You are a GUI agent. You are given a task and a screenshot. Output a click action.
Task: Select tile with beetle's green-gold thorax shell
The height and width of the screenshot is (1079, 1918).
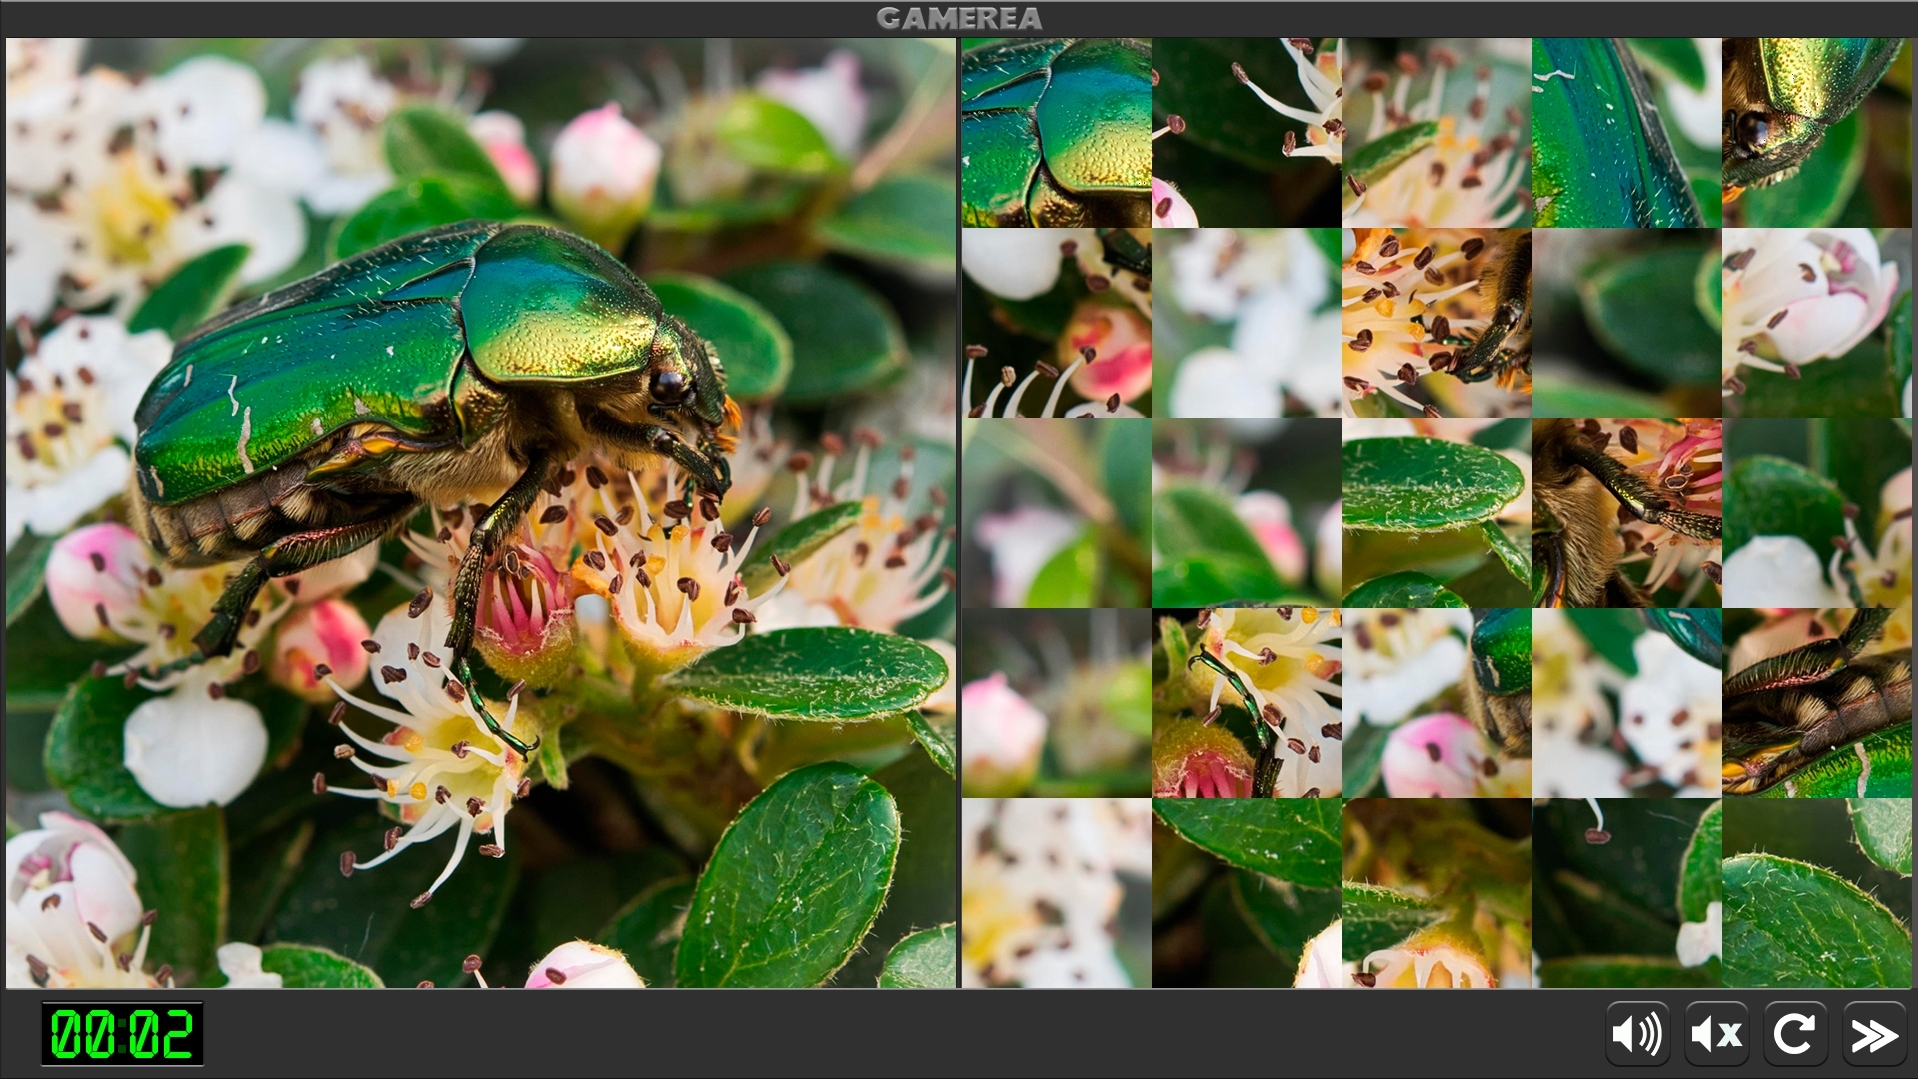coord(1057,133)
